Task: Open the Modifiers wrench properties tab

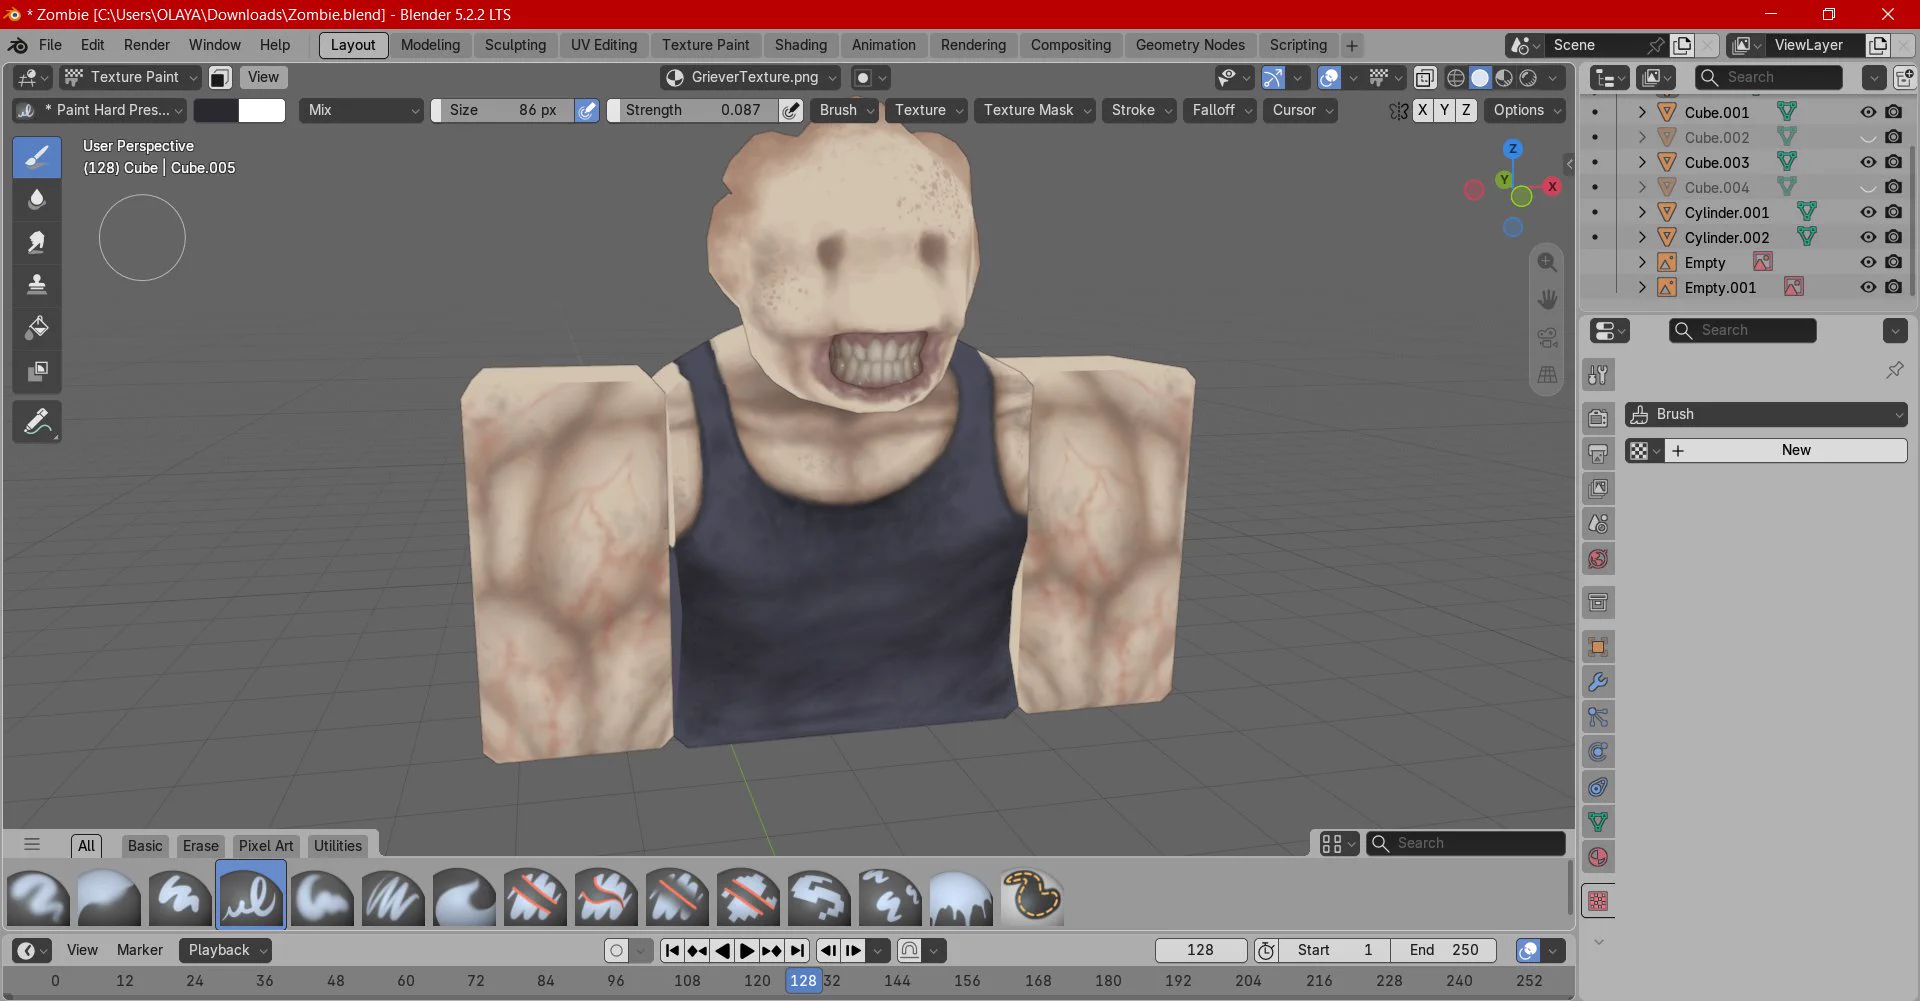Action: click(1598, 682)
